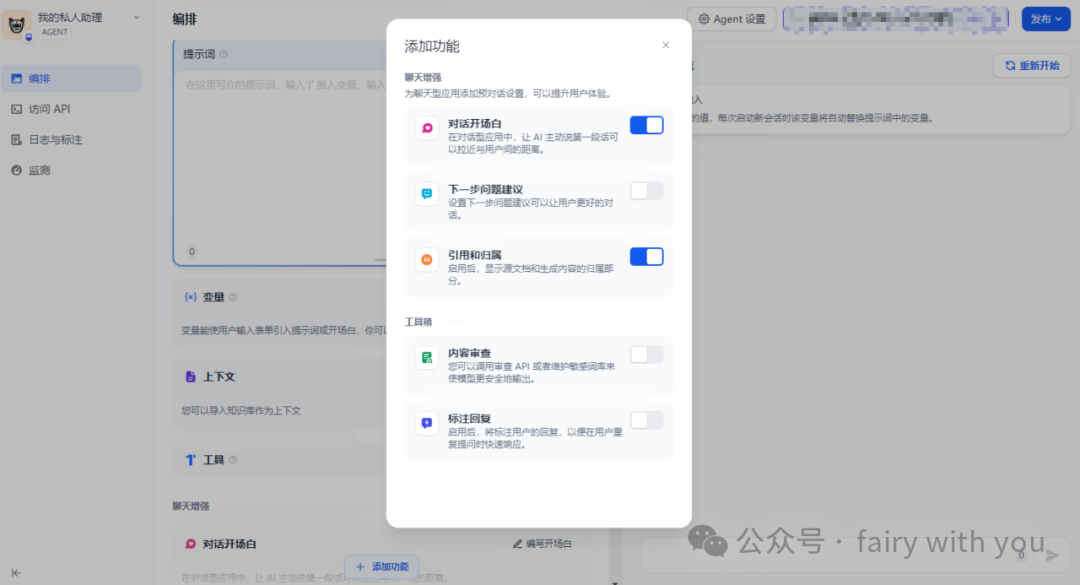Toggle off the 对话开场白 switch
Screen dimensions: 1080x585
(x=646, y=125)
